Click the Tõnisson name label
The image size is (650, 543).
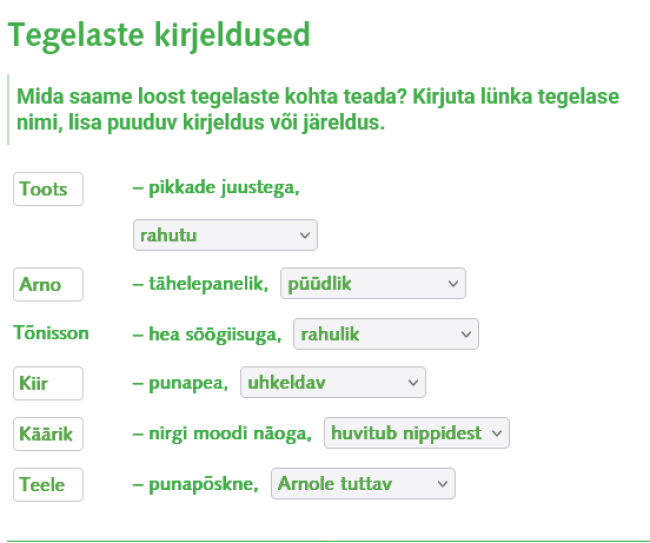[51, 333]
